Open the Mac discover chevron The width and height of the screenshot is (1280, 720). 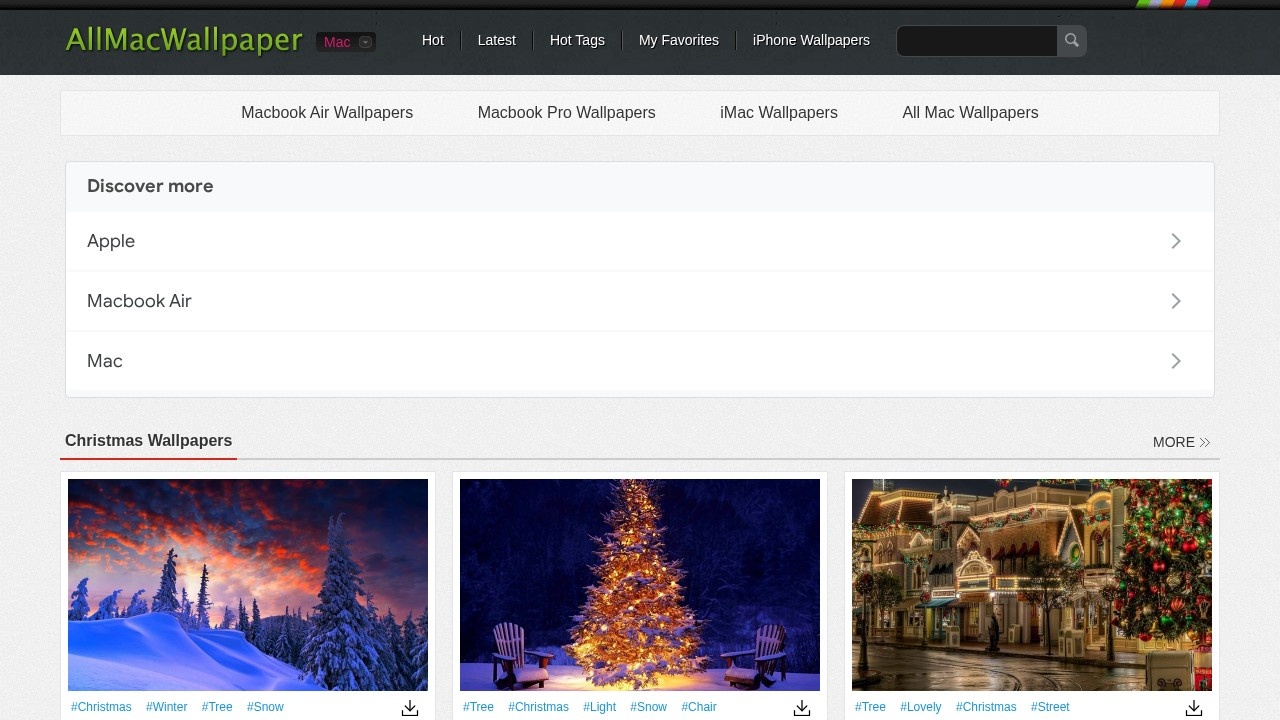(1176, 361)
